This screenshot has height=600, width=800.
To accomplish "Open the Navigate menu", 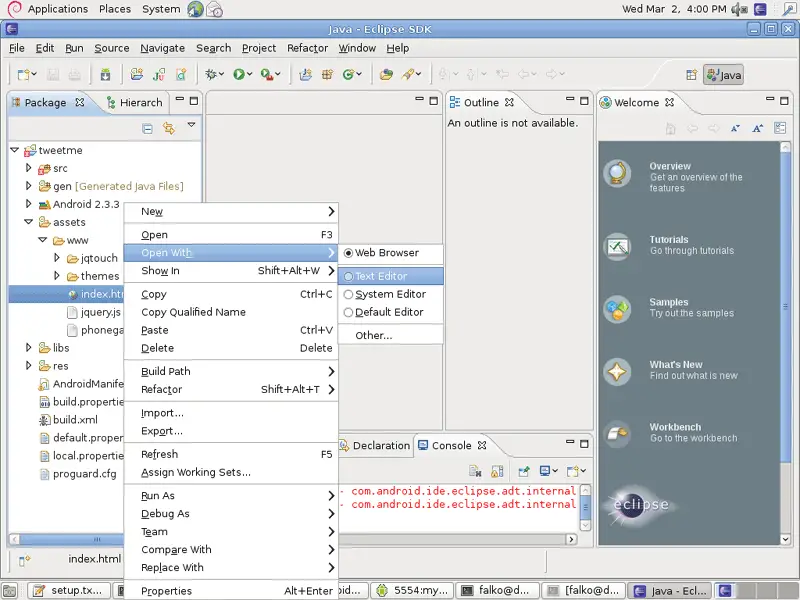I will click(162, 48).
